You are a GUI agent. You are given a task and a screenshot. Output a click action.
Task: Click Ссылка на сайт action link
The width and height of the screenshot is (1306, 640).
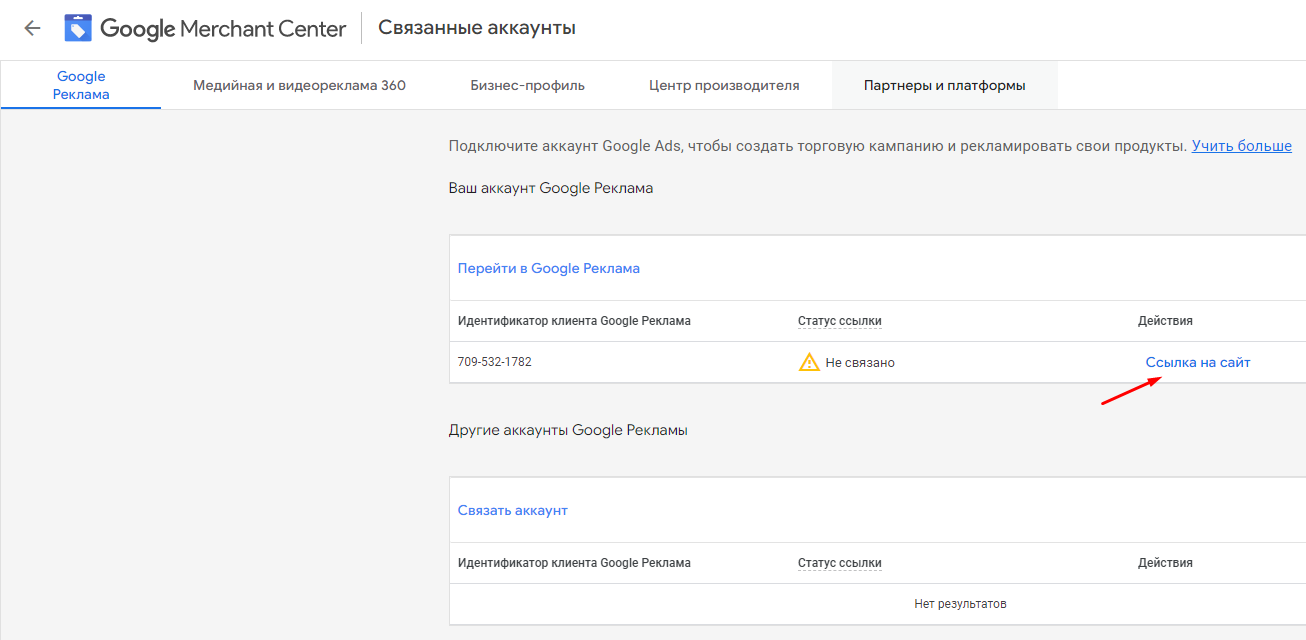point(1197,362)
